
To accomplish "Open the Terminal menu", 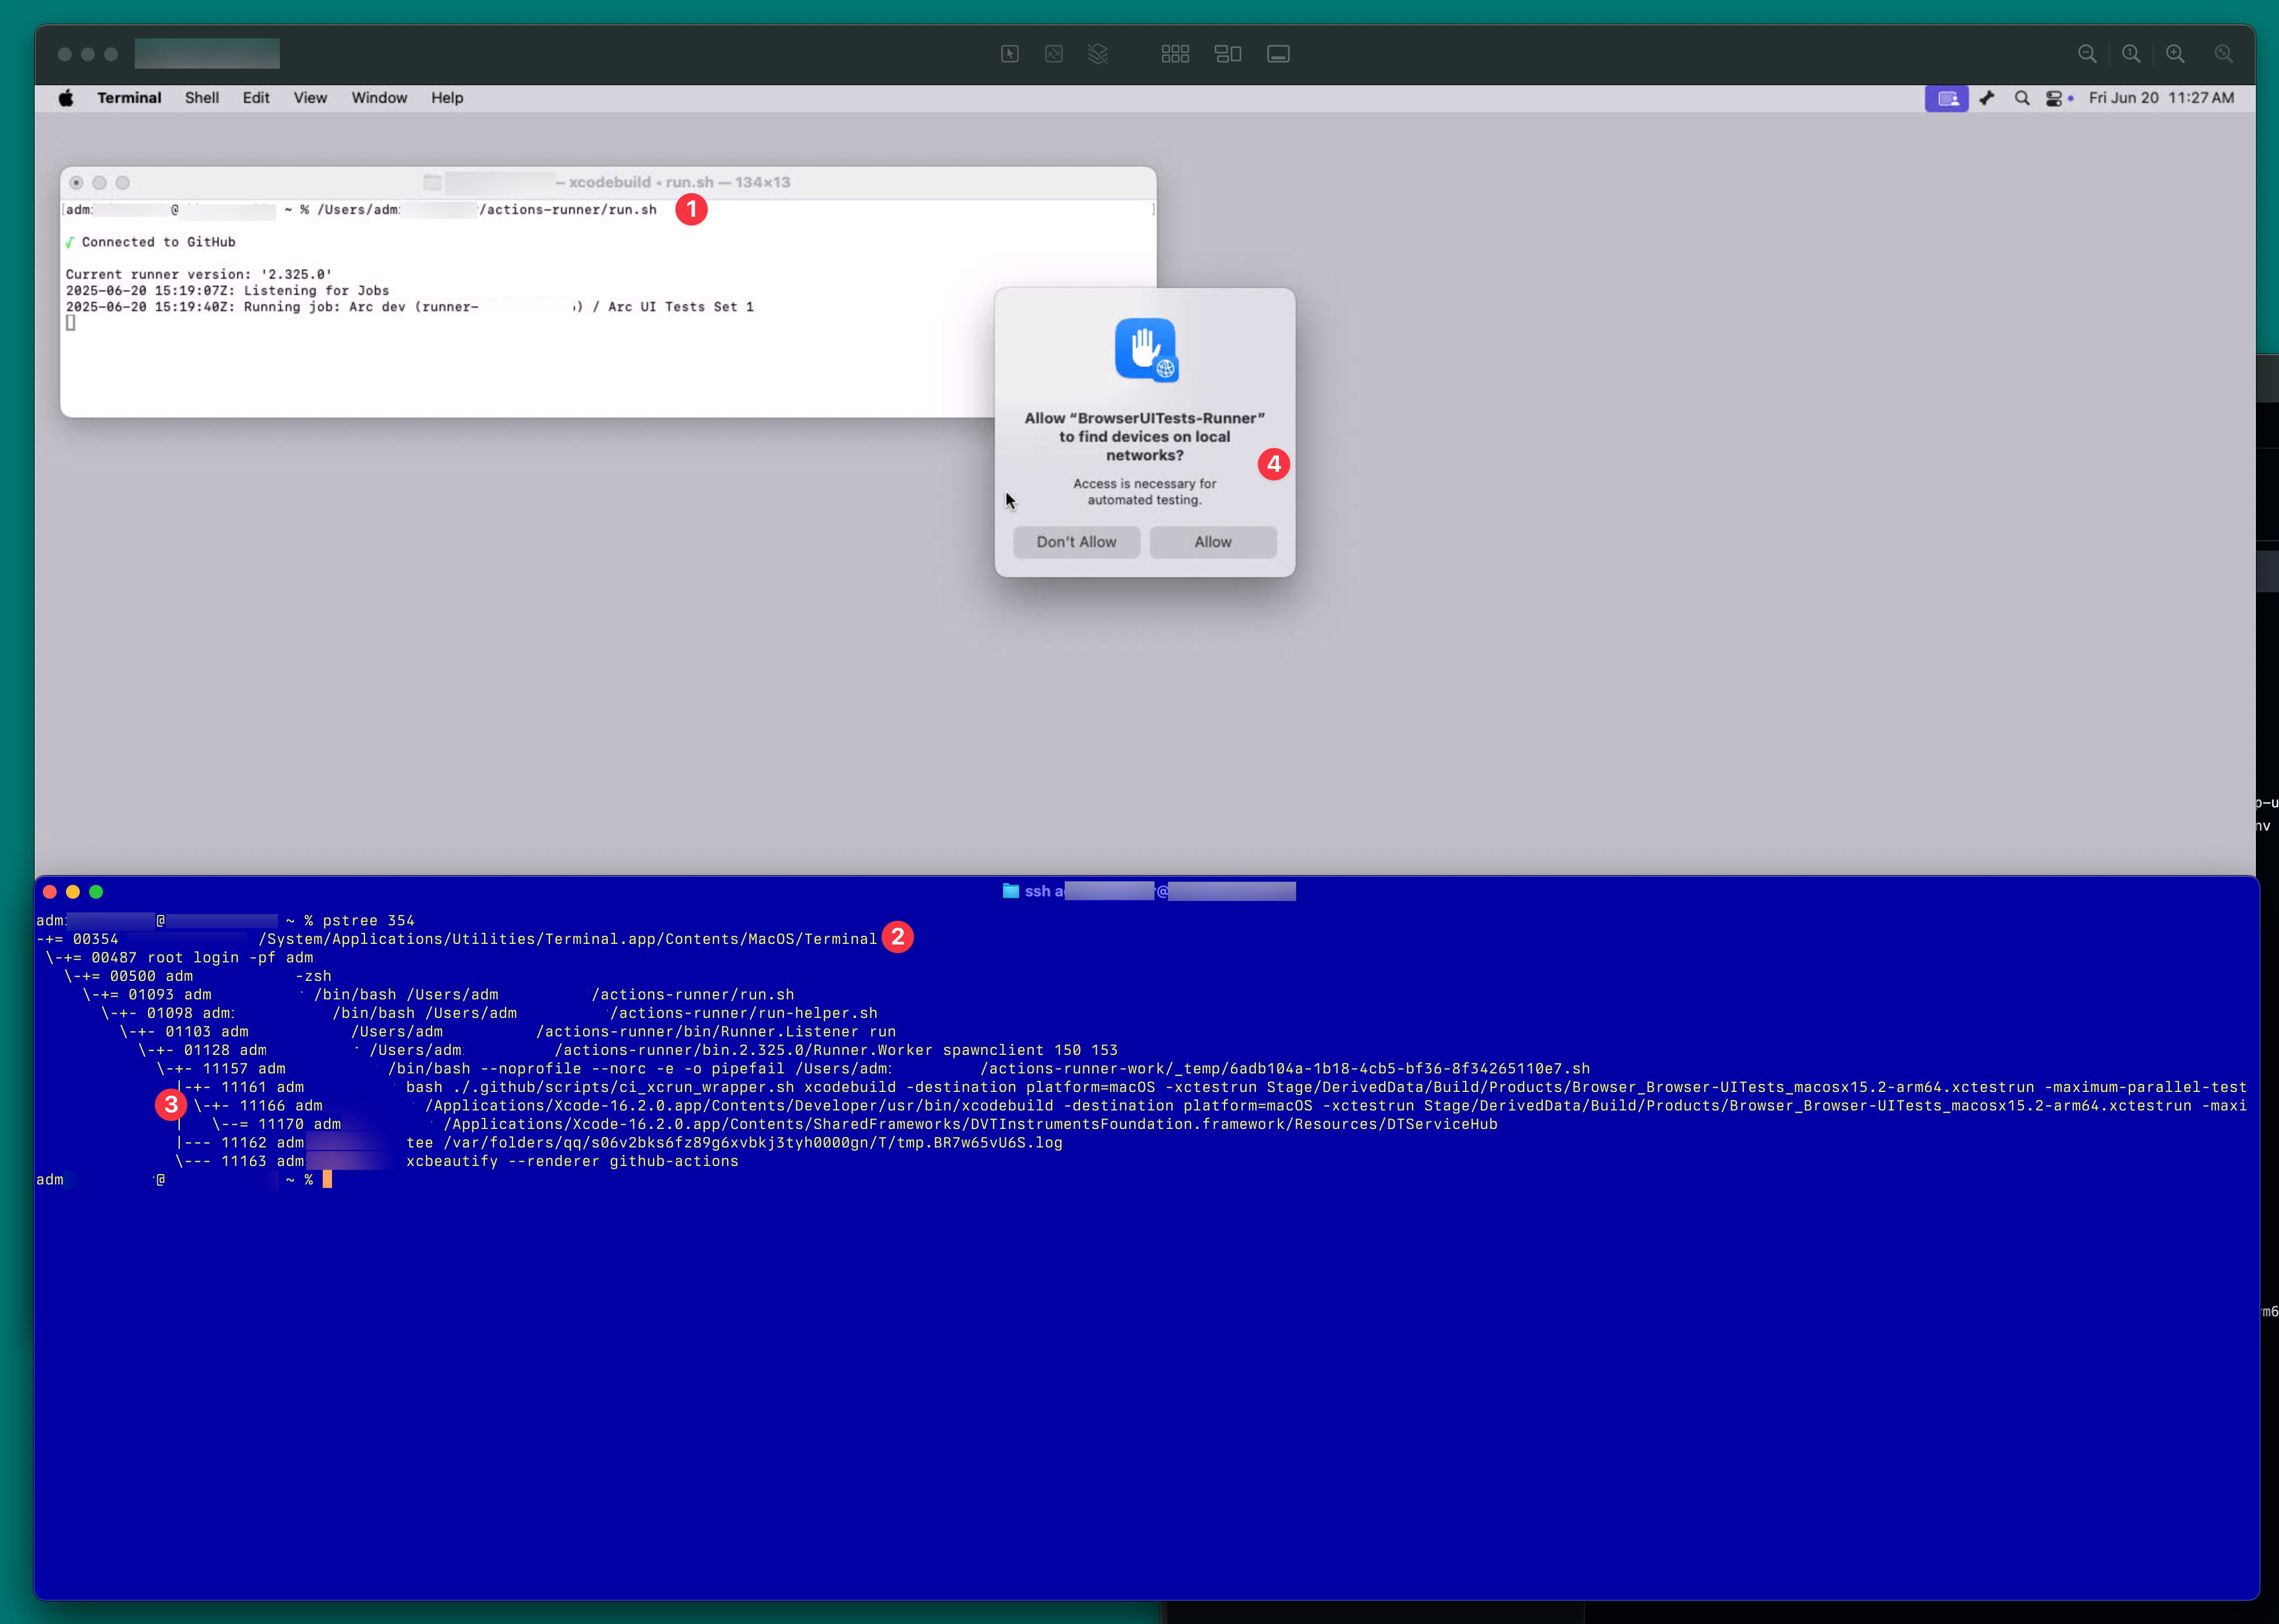I will [x=129, y=98].
